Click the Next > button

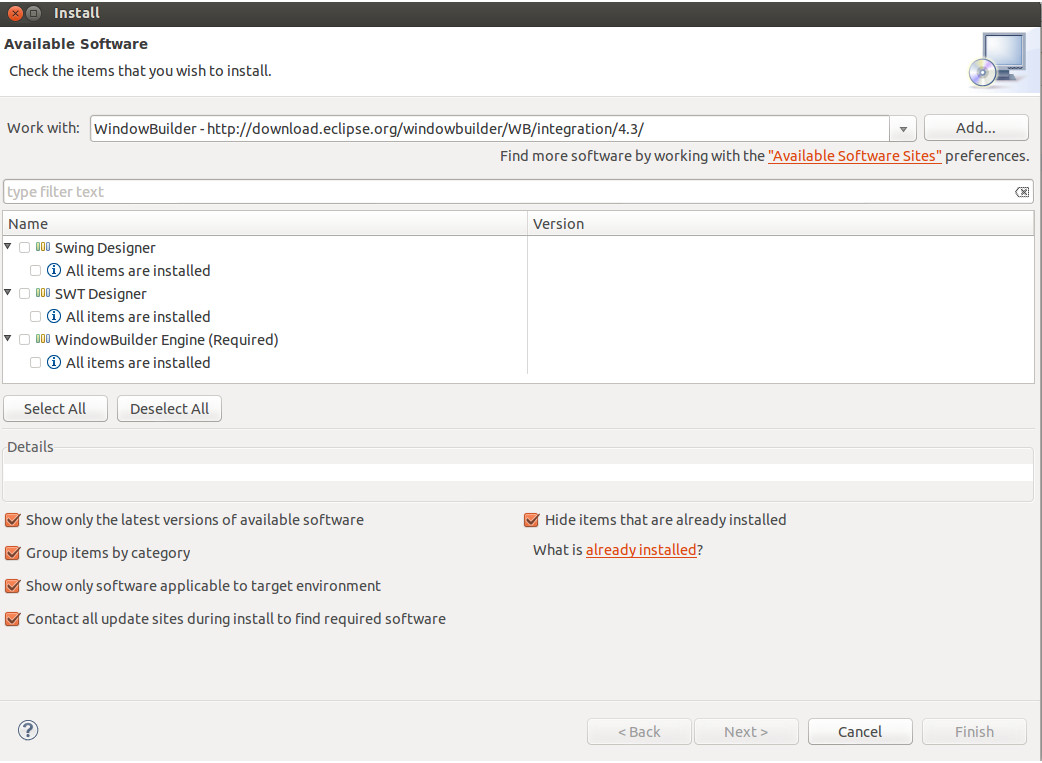pyautogui.click(x=746, y=732)
